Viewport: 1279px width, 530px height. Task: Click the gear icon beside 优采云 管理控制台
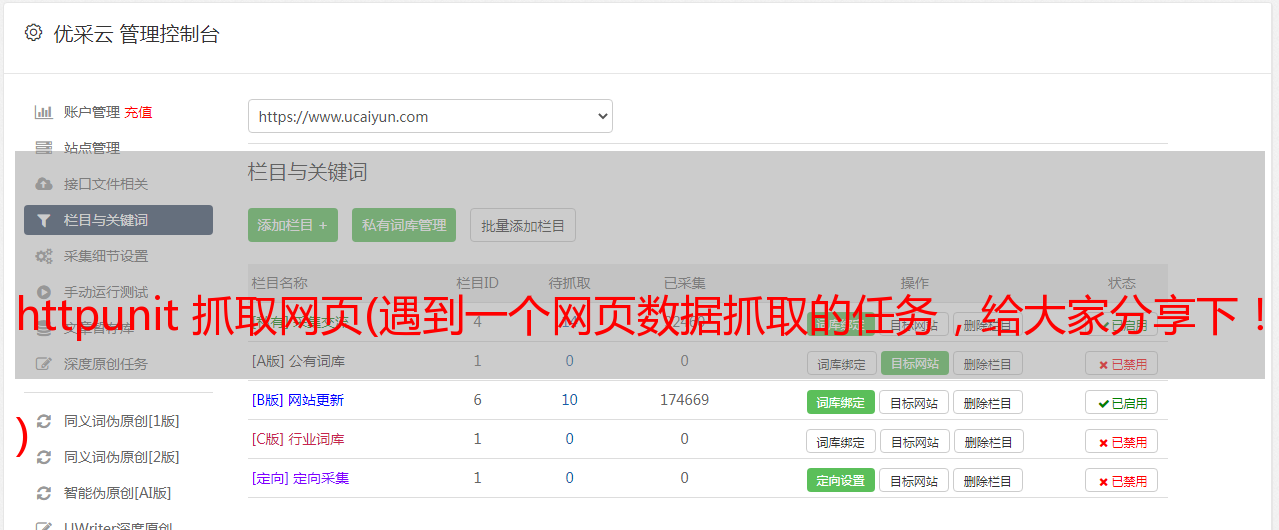point(33,33)
